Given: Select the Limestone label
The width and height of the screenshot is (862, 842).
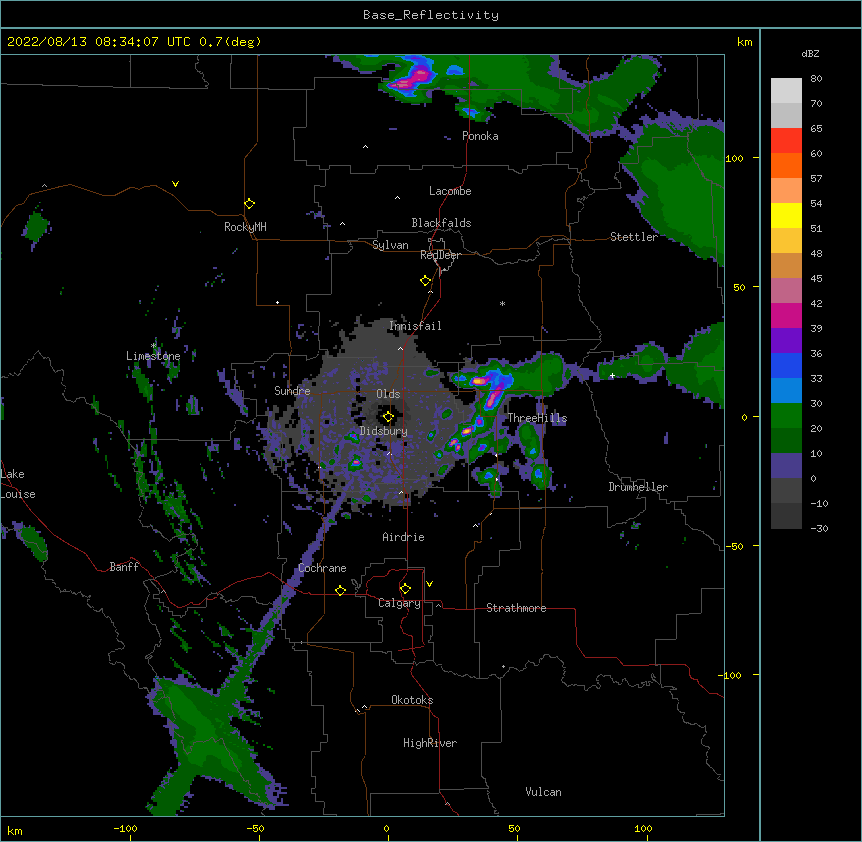Looking at the screenshot, I should pos(153,356).
